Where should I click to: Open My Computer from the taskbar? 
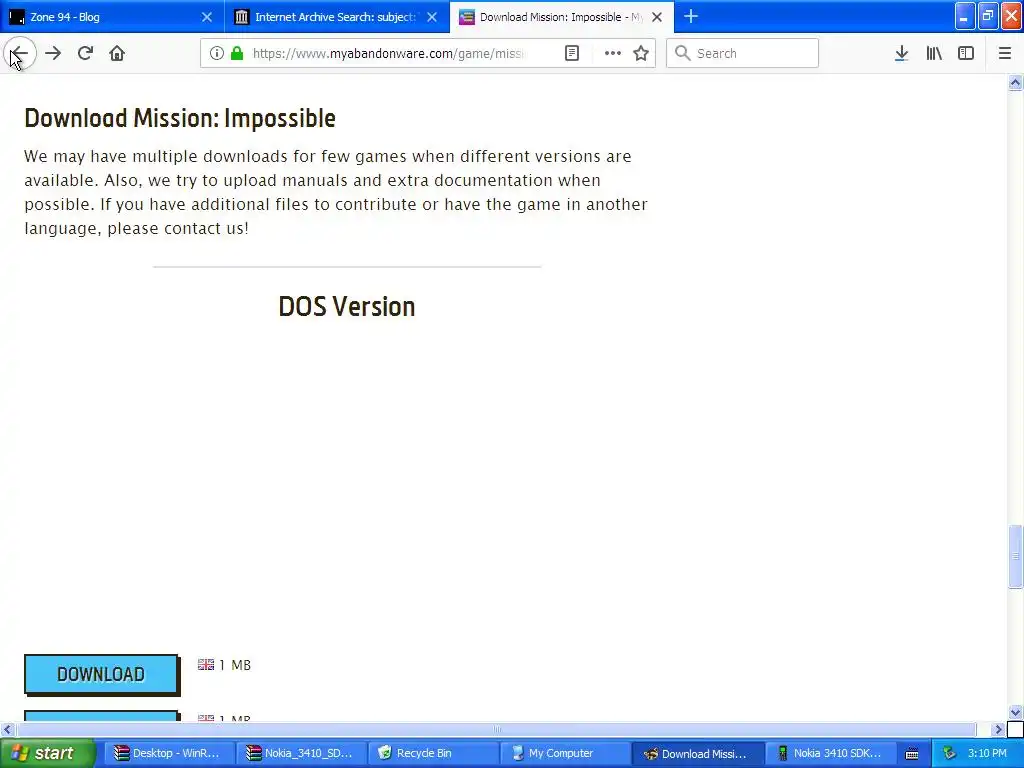[x=564, y=753]
